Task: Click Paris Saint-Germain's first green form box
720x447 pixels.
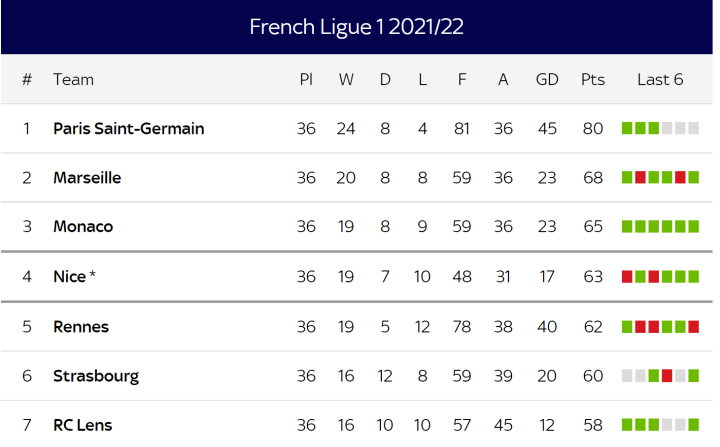Action: tap(627, 128)
